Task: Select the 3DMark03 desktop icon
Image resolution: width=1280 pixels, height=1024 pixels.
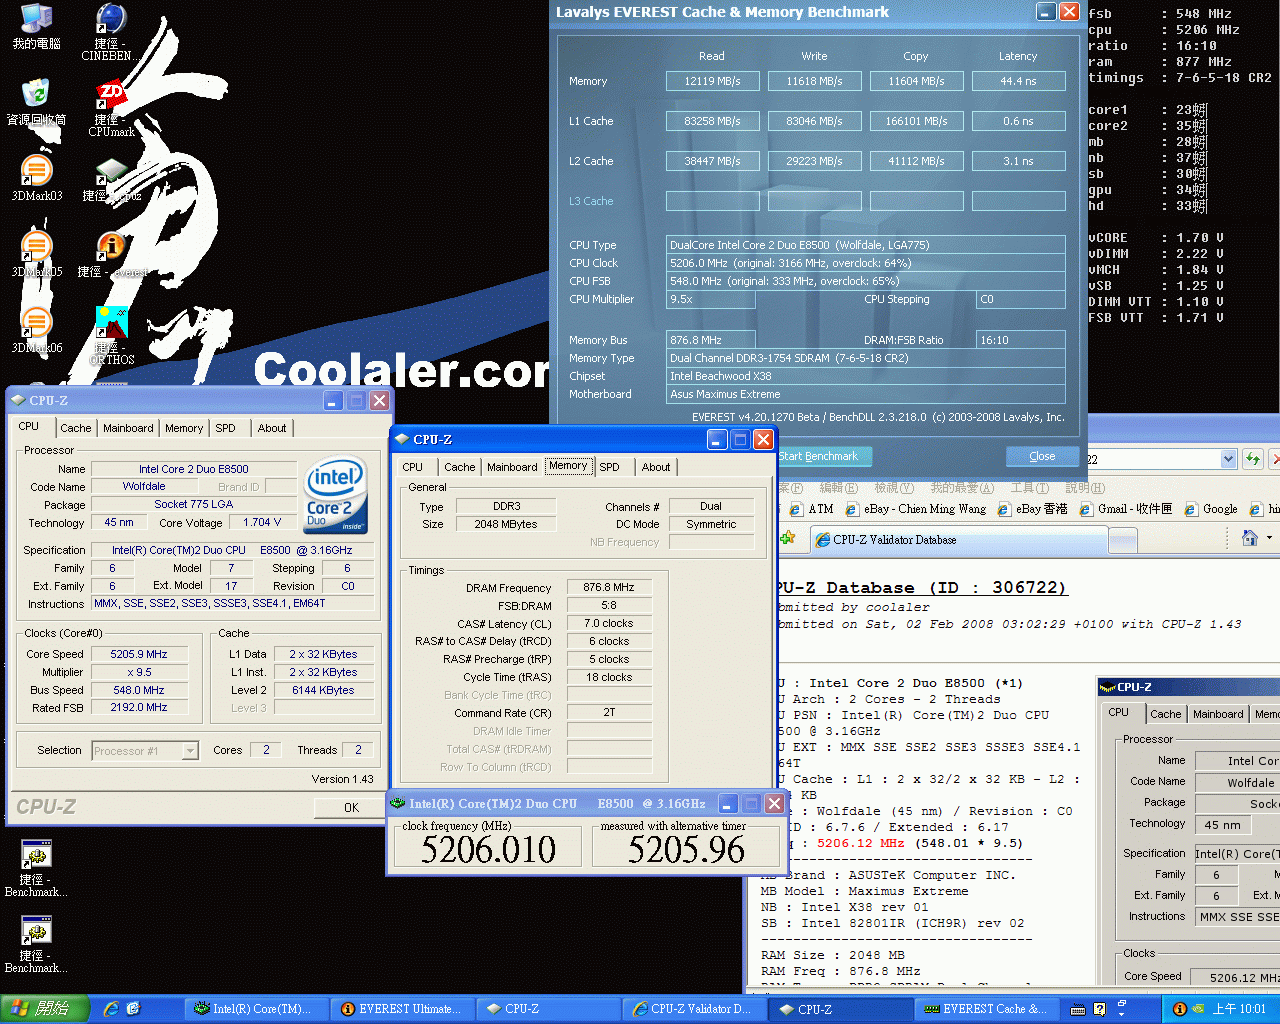Action: click(x=36, y=178)
